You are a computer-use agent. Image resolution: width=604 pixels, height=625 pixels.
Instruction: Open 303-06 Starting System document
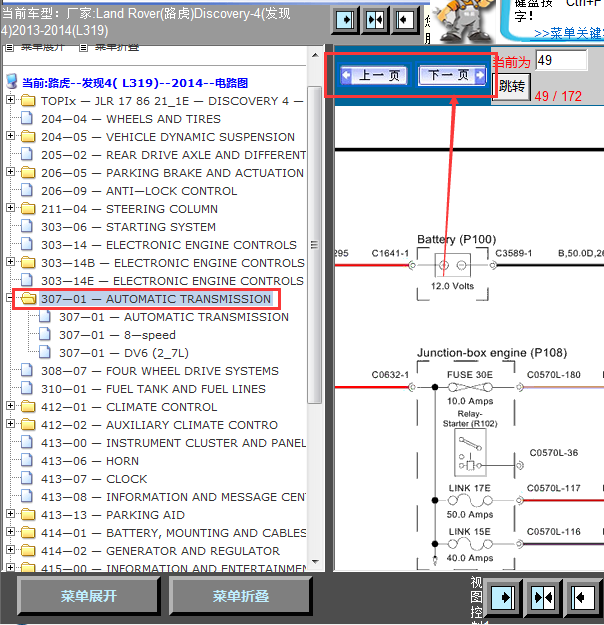[128, 227]
